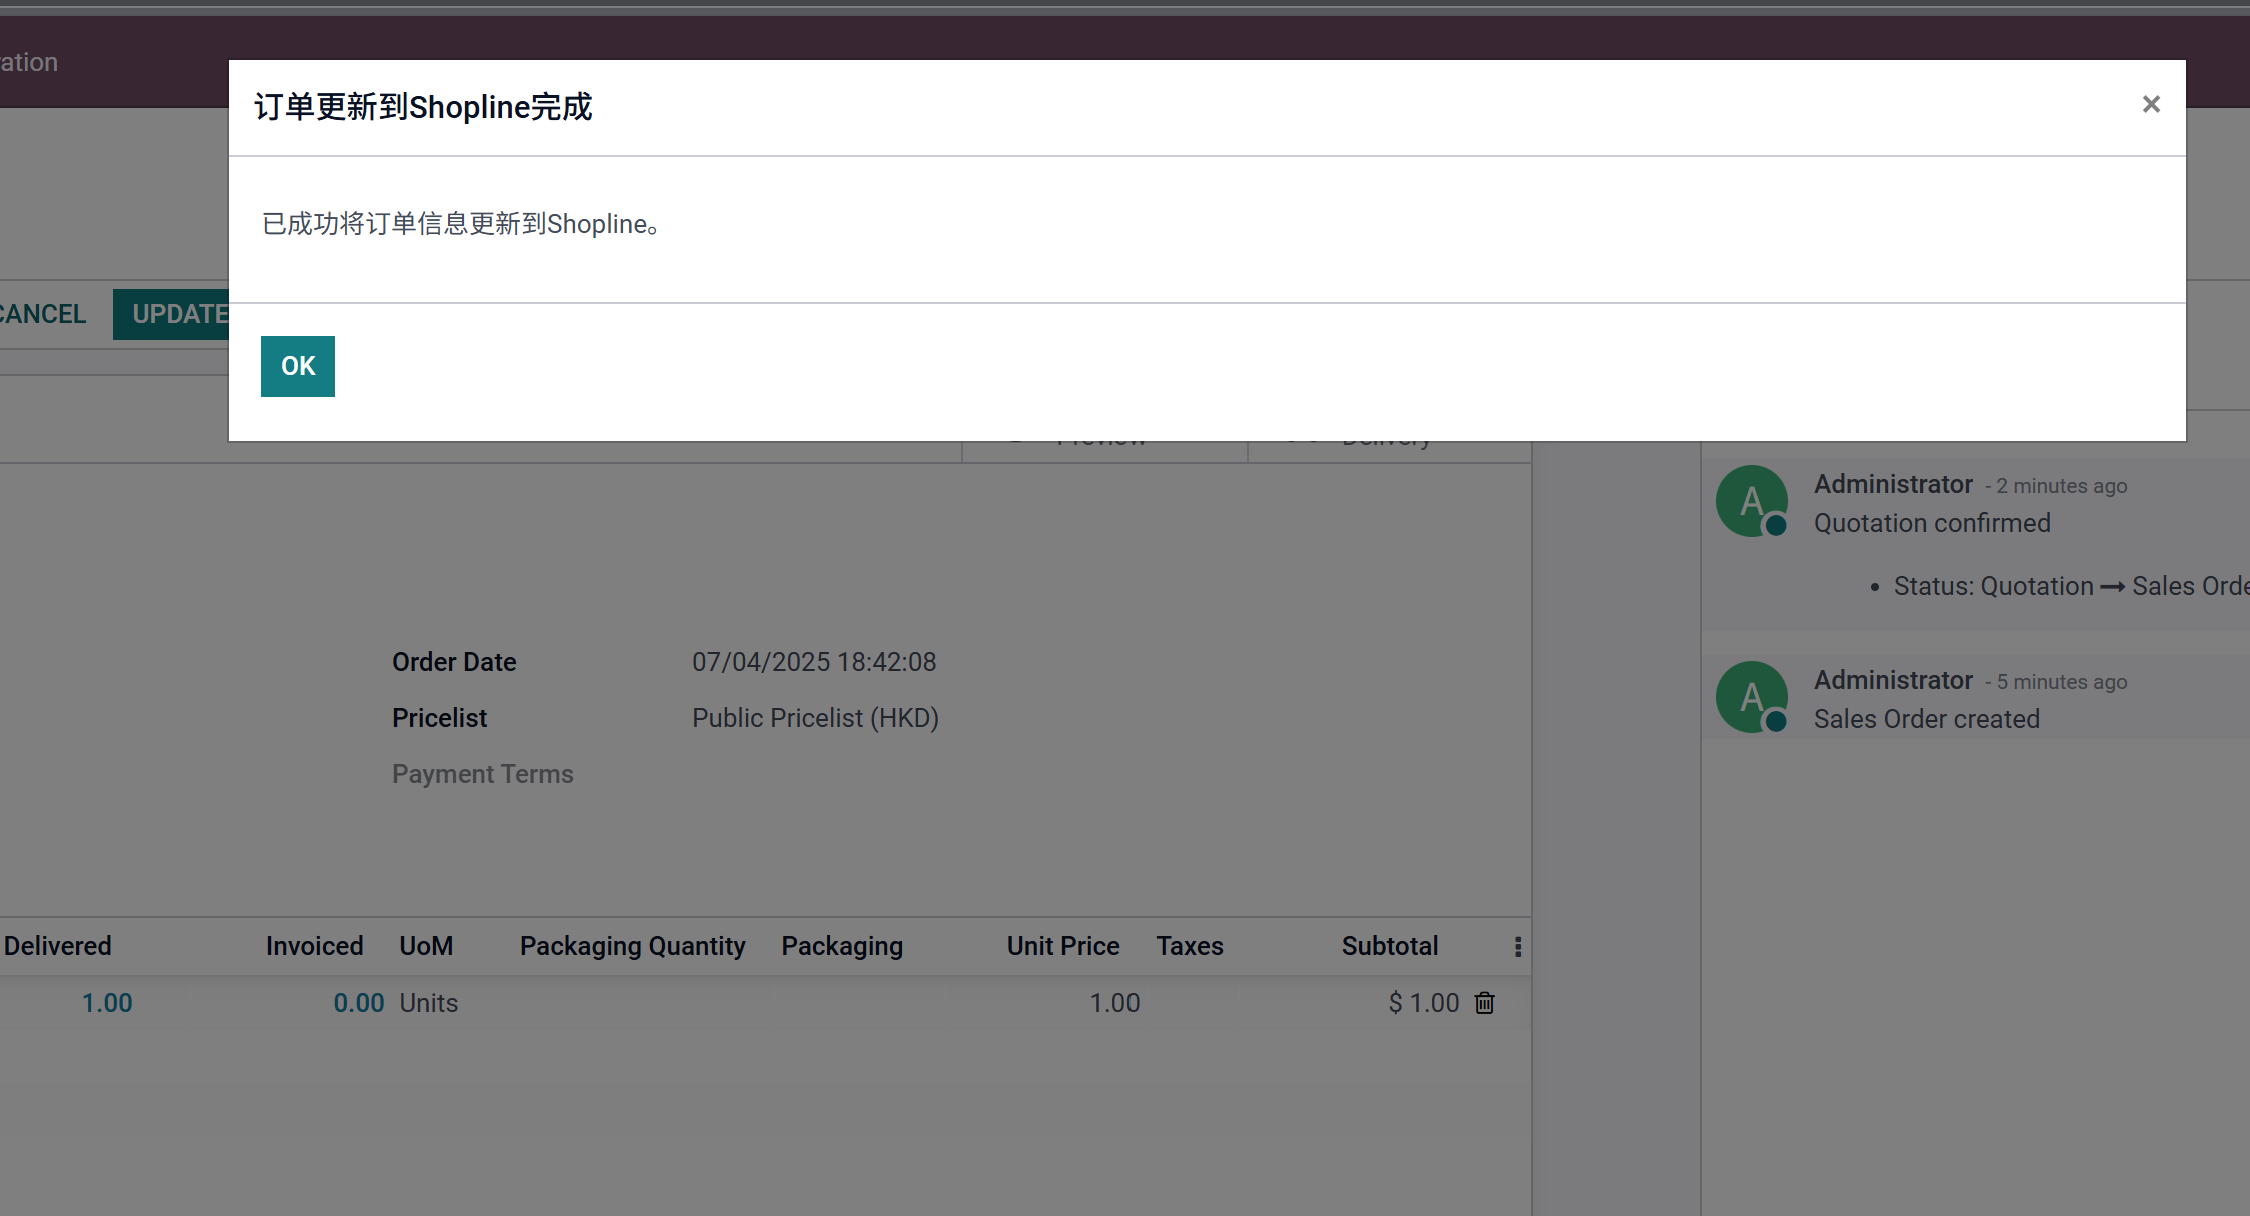Click the status change line Quotation to Sales Order
The image size is (2250, 1216).
[x=2071, y=586]
